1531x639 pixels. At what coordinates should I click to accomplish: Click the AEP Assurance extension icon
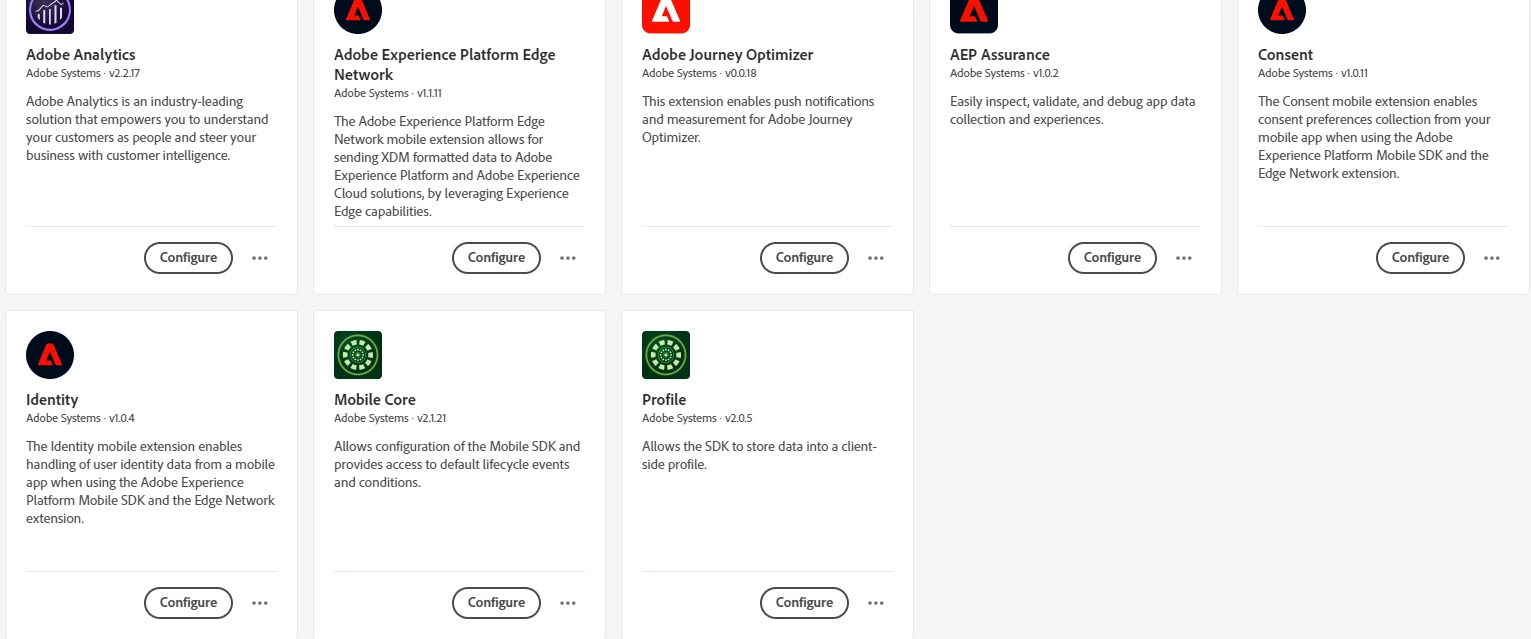coord(974,16)
